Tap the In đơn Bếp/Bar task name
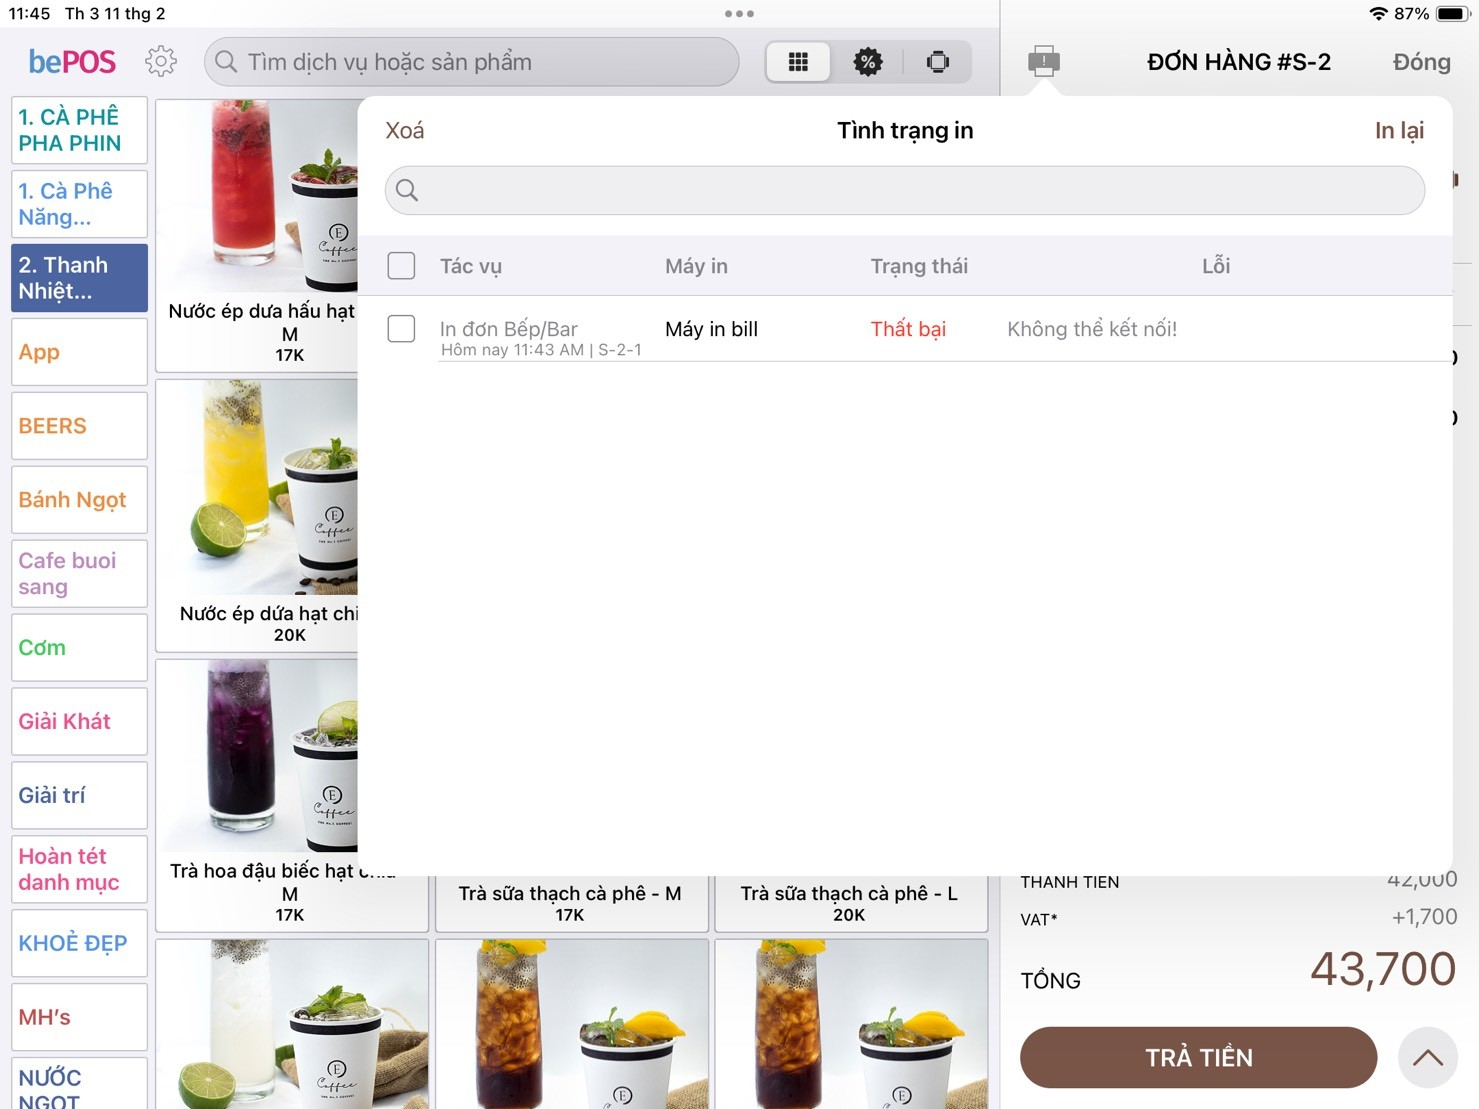This screenshot has width=1479, height=1109. (509, 328)
